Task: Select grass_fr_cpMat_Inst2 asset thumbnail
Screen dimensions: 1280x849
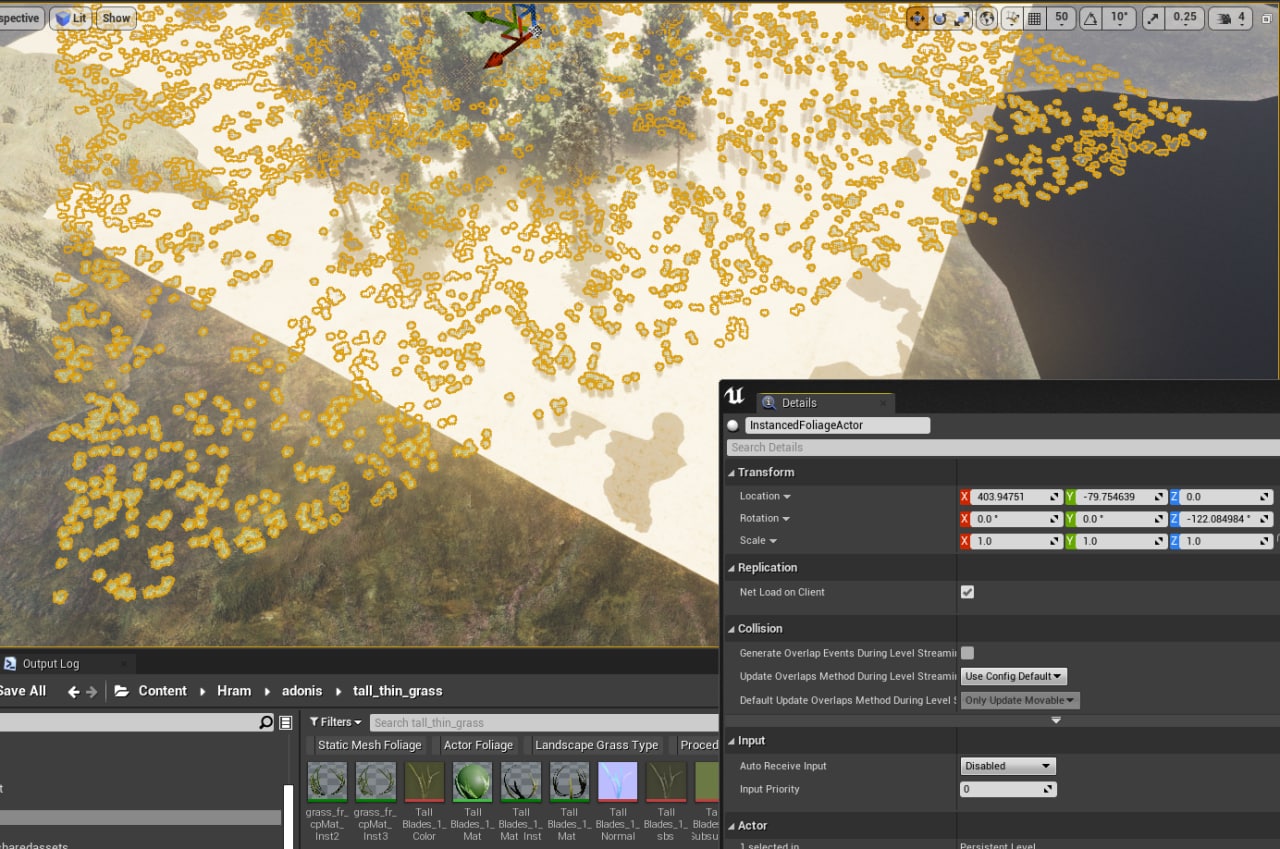Action: pos(327,782)
